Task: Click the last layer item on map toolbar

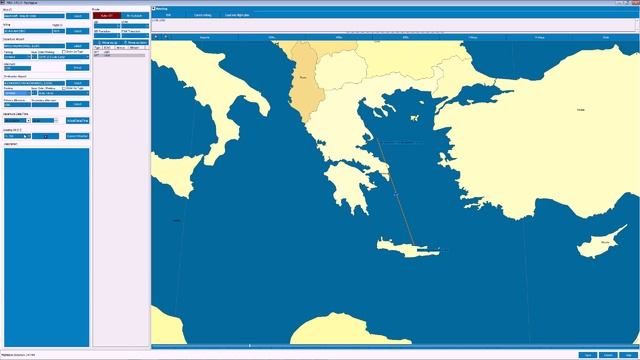Action: (x=606, y=37)
